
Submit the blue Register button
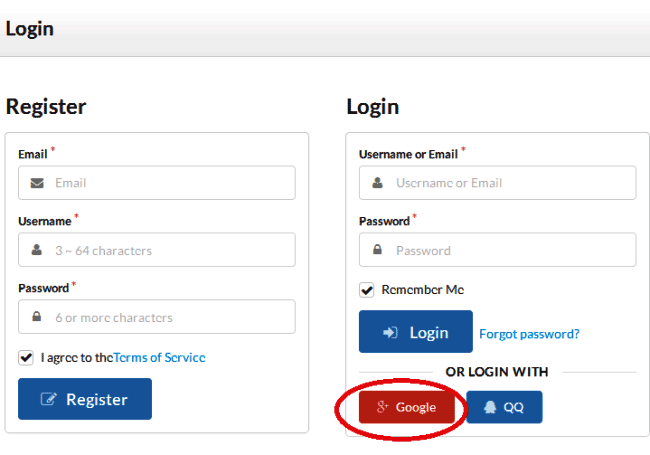click(x=85, y=399)
